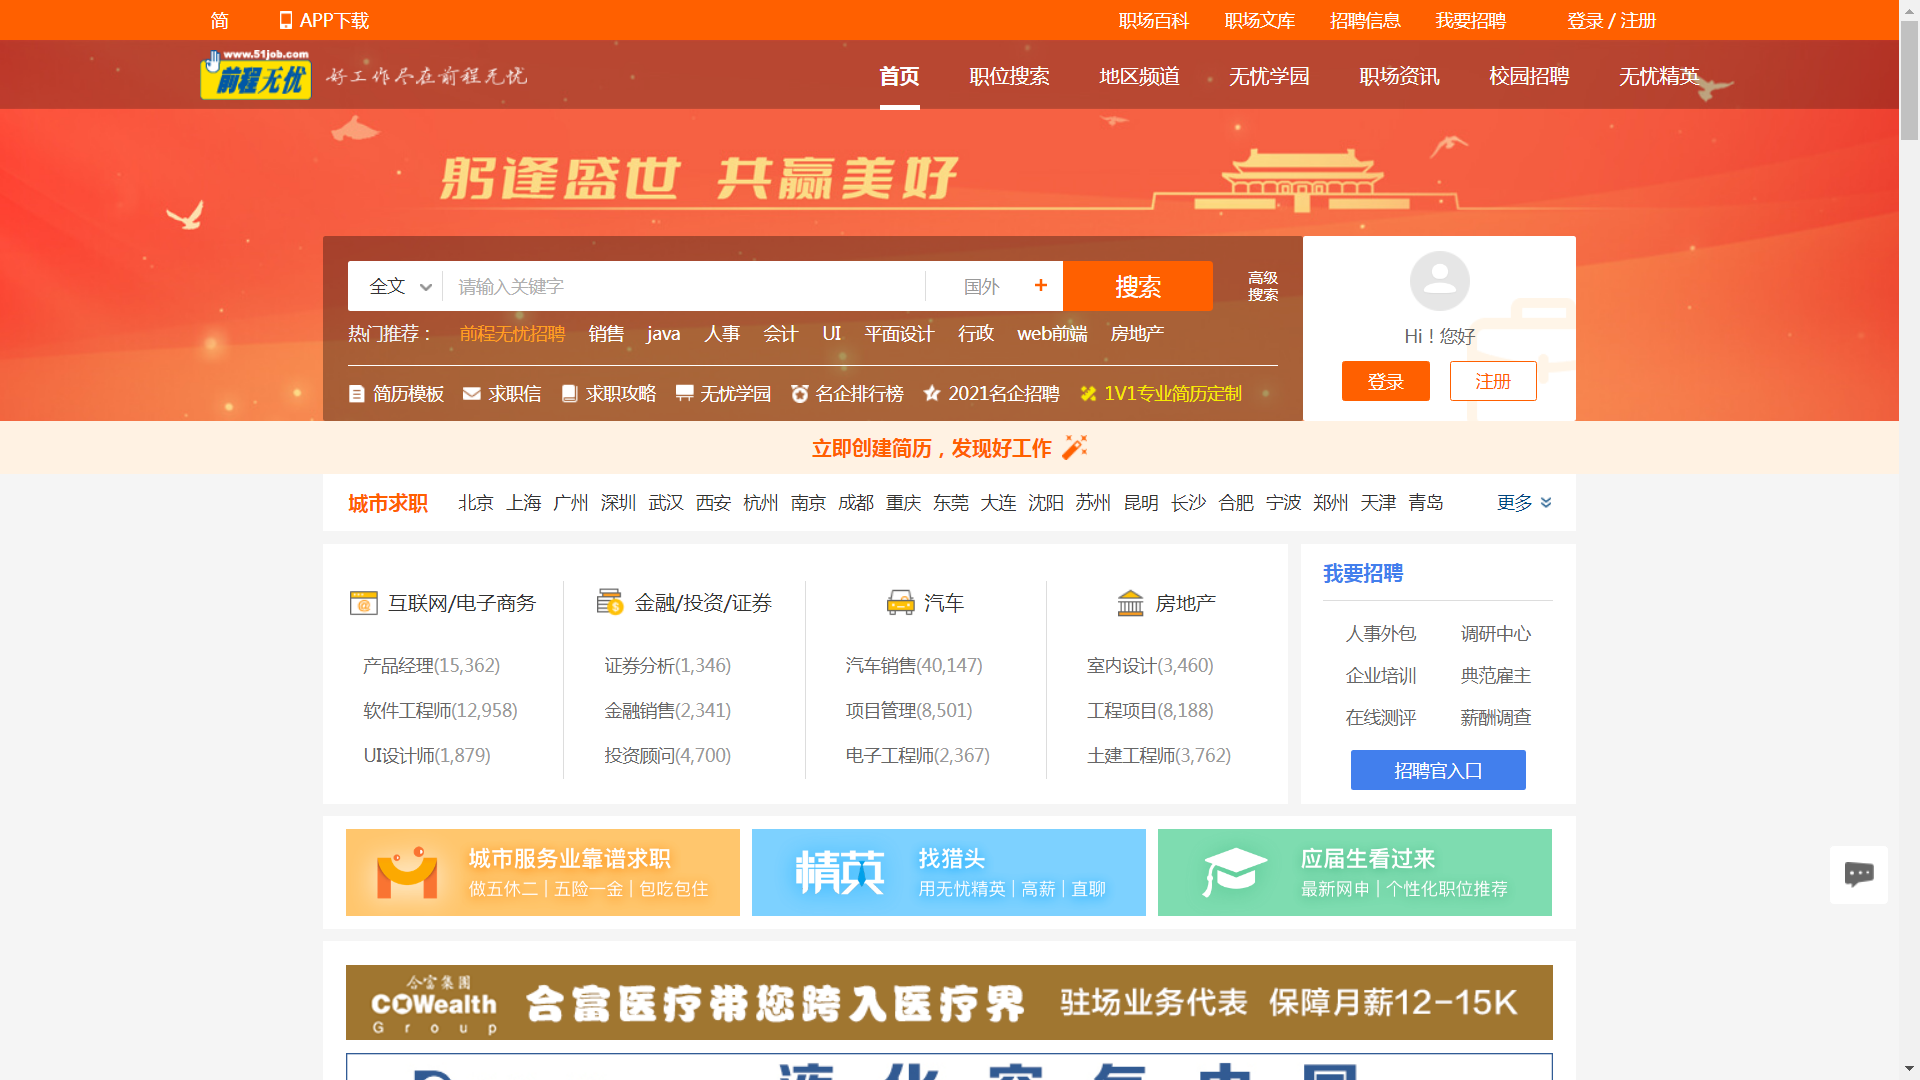This screenshot has height=1080, width=1920.
Task: Click 人事外包 service link
Action: click(1380, 634)
